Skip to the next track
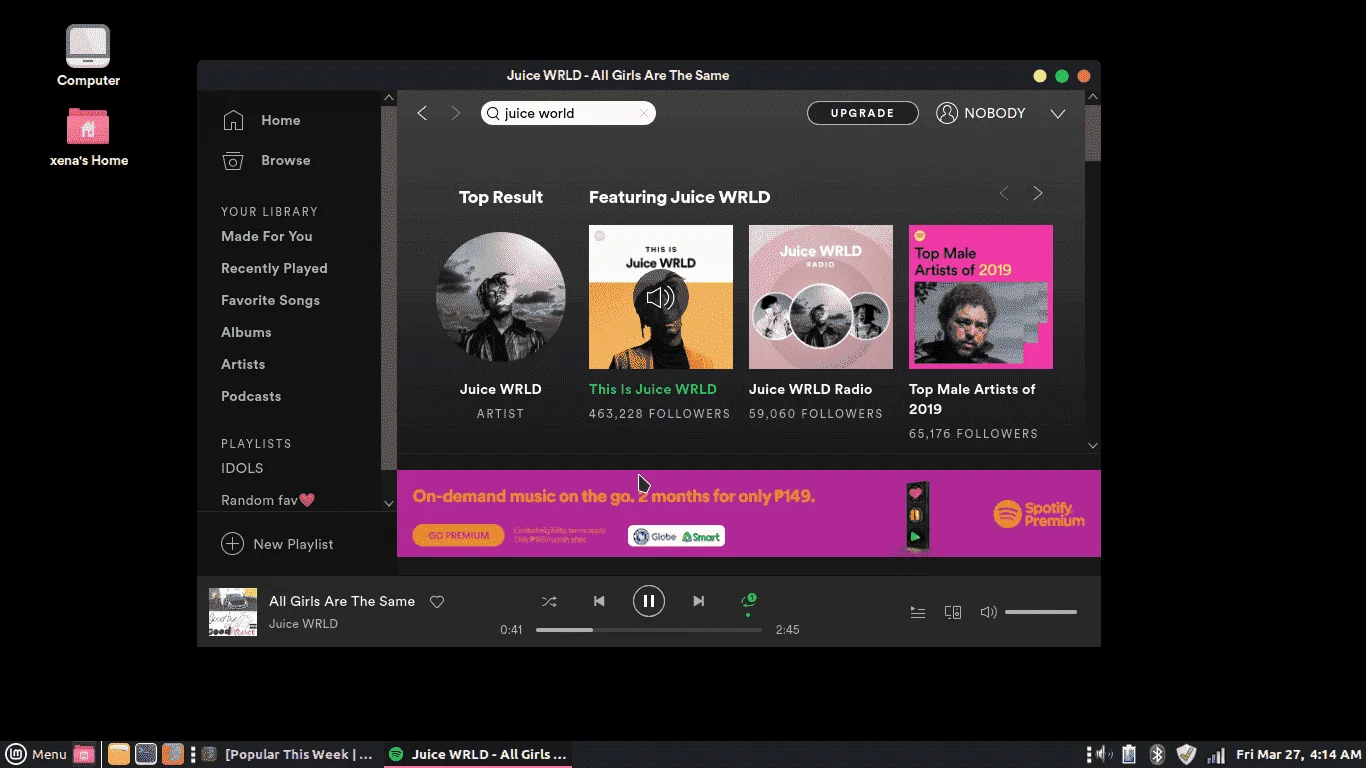 pos(699,601)
